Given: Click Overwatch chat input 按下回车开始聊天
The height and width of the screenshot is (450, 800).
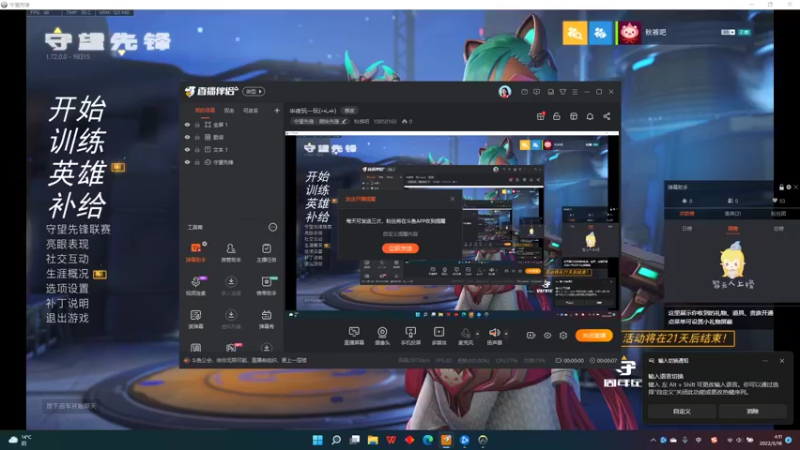Looking at the screenshot, I should pos(71,406).
